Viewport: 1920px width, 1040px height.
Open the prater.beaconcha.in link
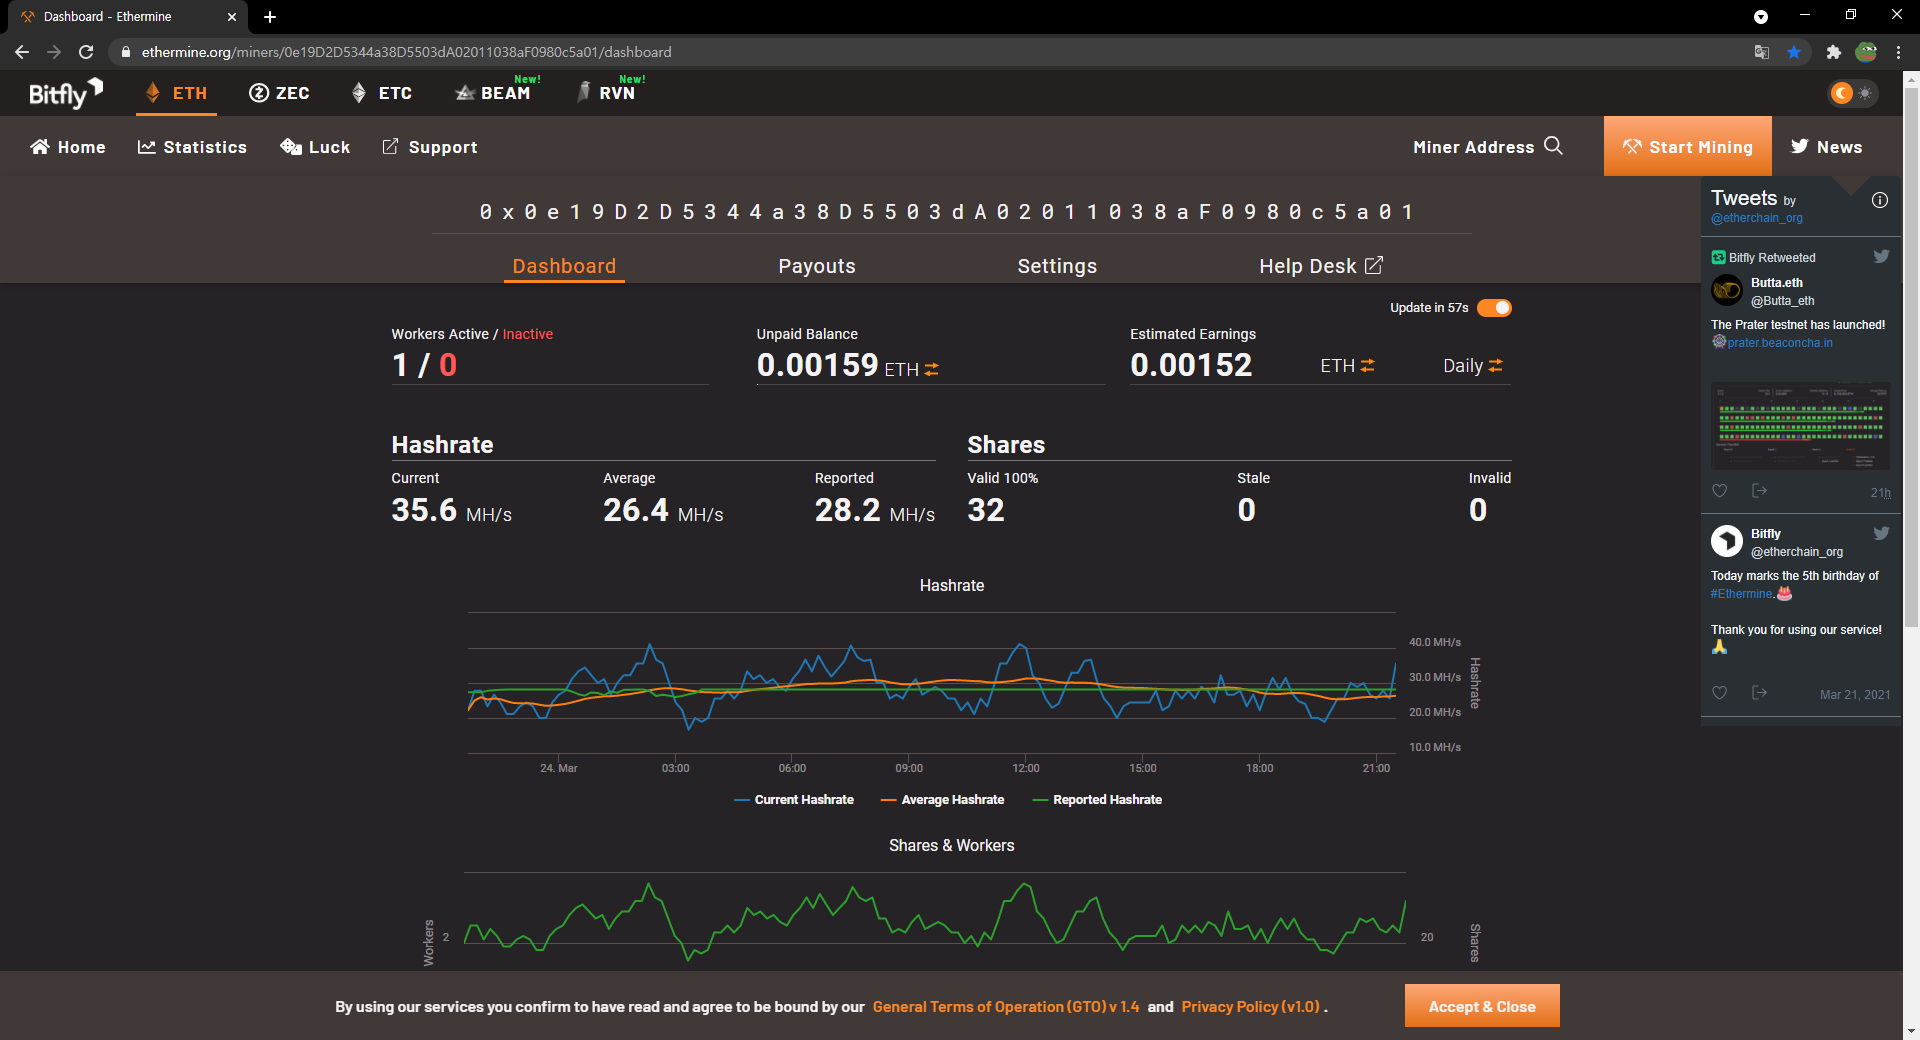tap(1780, 343)
